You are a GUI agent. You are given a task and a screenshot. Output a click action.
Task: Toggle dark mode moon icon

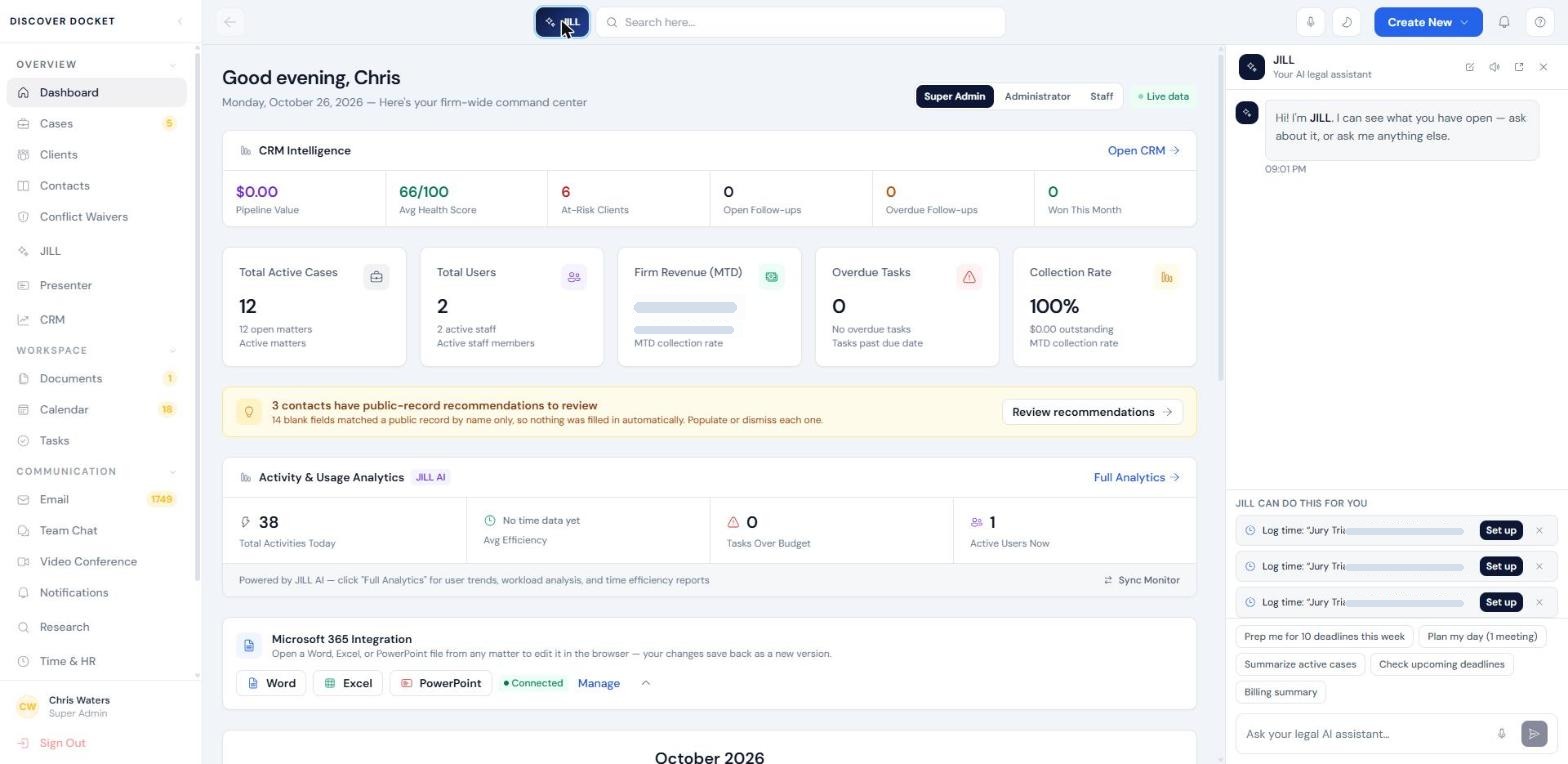(1347, 22)
